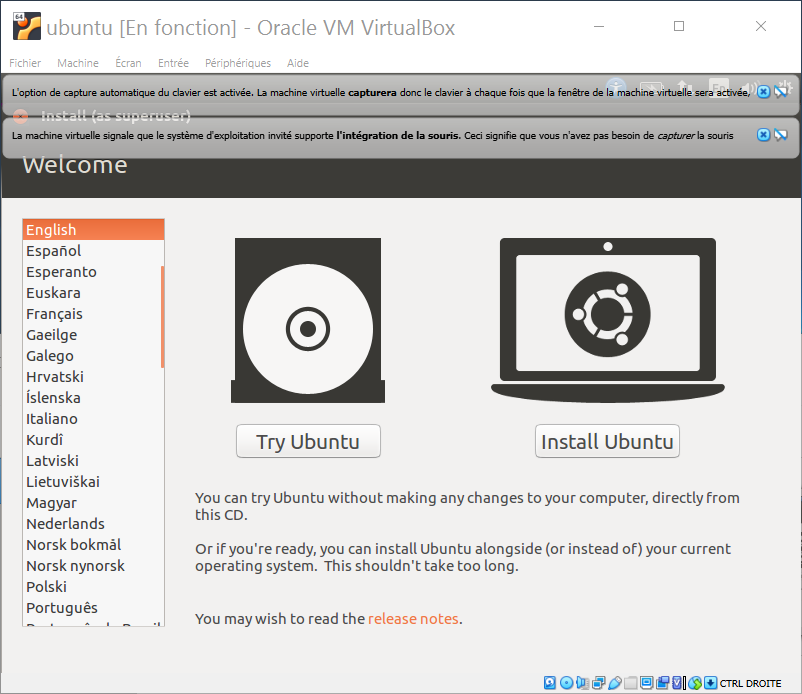Viewport: 802px width, 694px height.
Task: Open the Fichier menu
Action: click(25, 63)
